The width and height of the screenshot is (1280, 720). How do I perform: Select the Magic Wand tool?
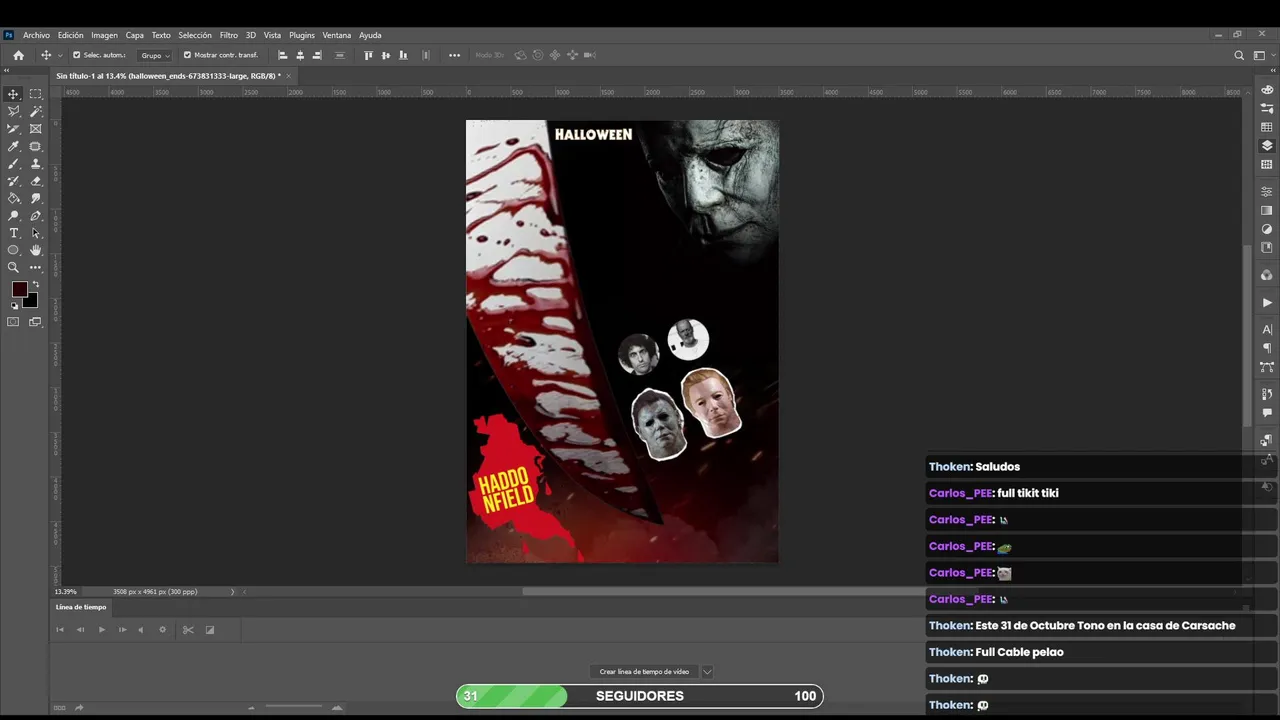(36, 111)
